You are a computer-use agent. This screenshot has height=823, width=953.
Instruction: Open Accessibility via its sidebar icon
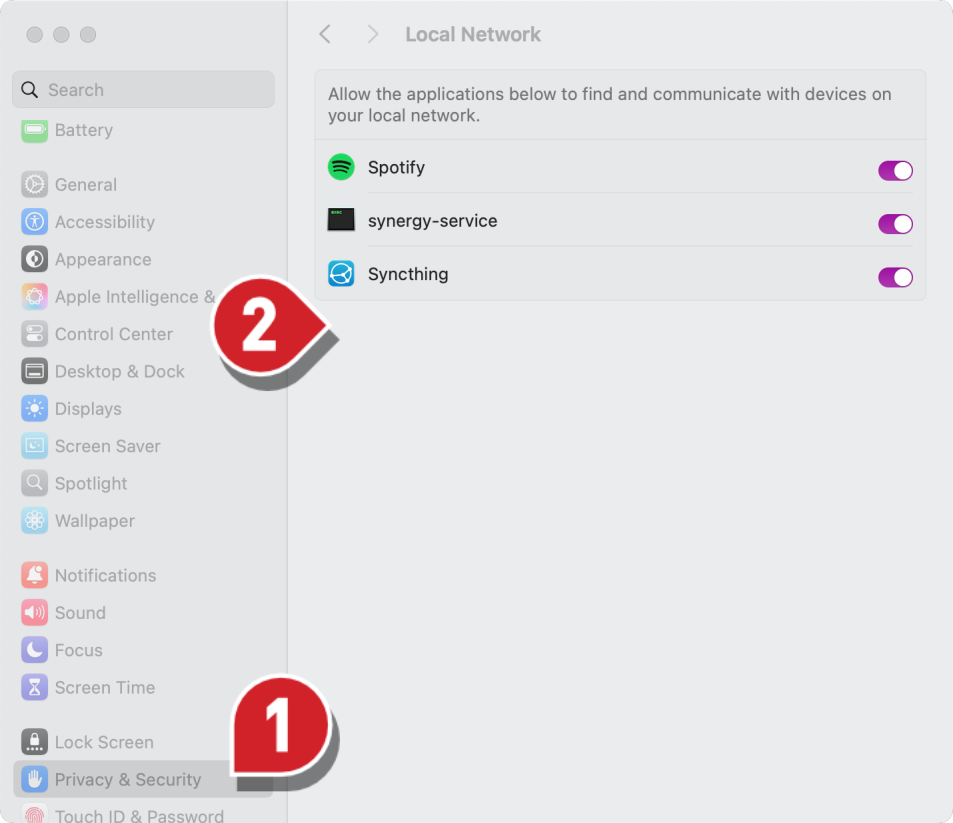tap(35, 222)
